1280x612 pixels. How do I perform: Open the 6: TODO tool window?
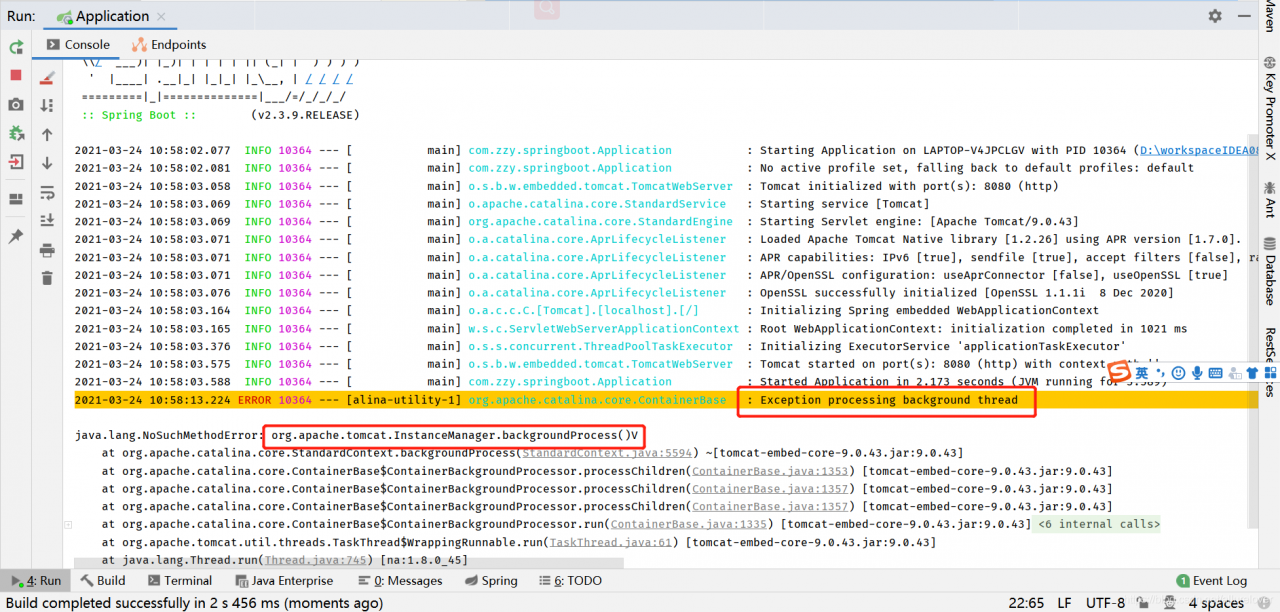[570, 580]
